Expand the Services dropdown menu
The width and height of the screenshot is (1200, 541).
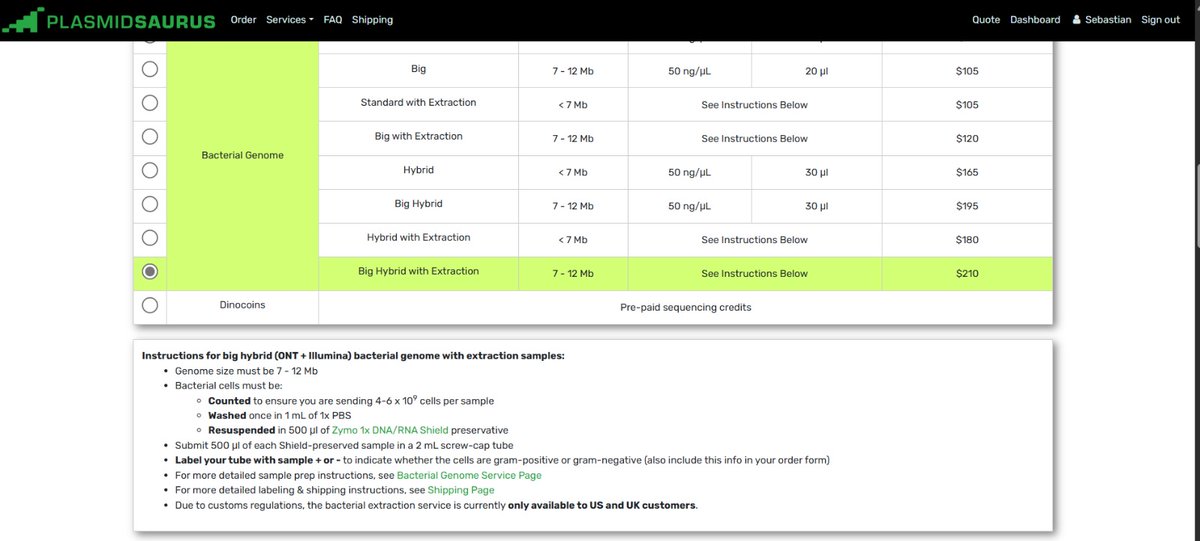290,20
